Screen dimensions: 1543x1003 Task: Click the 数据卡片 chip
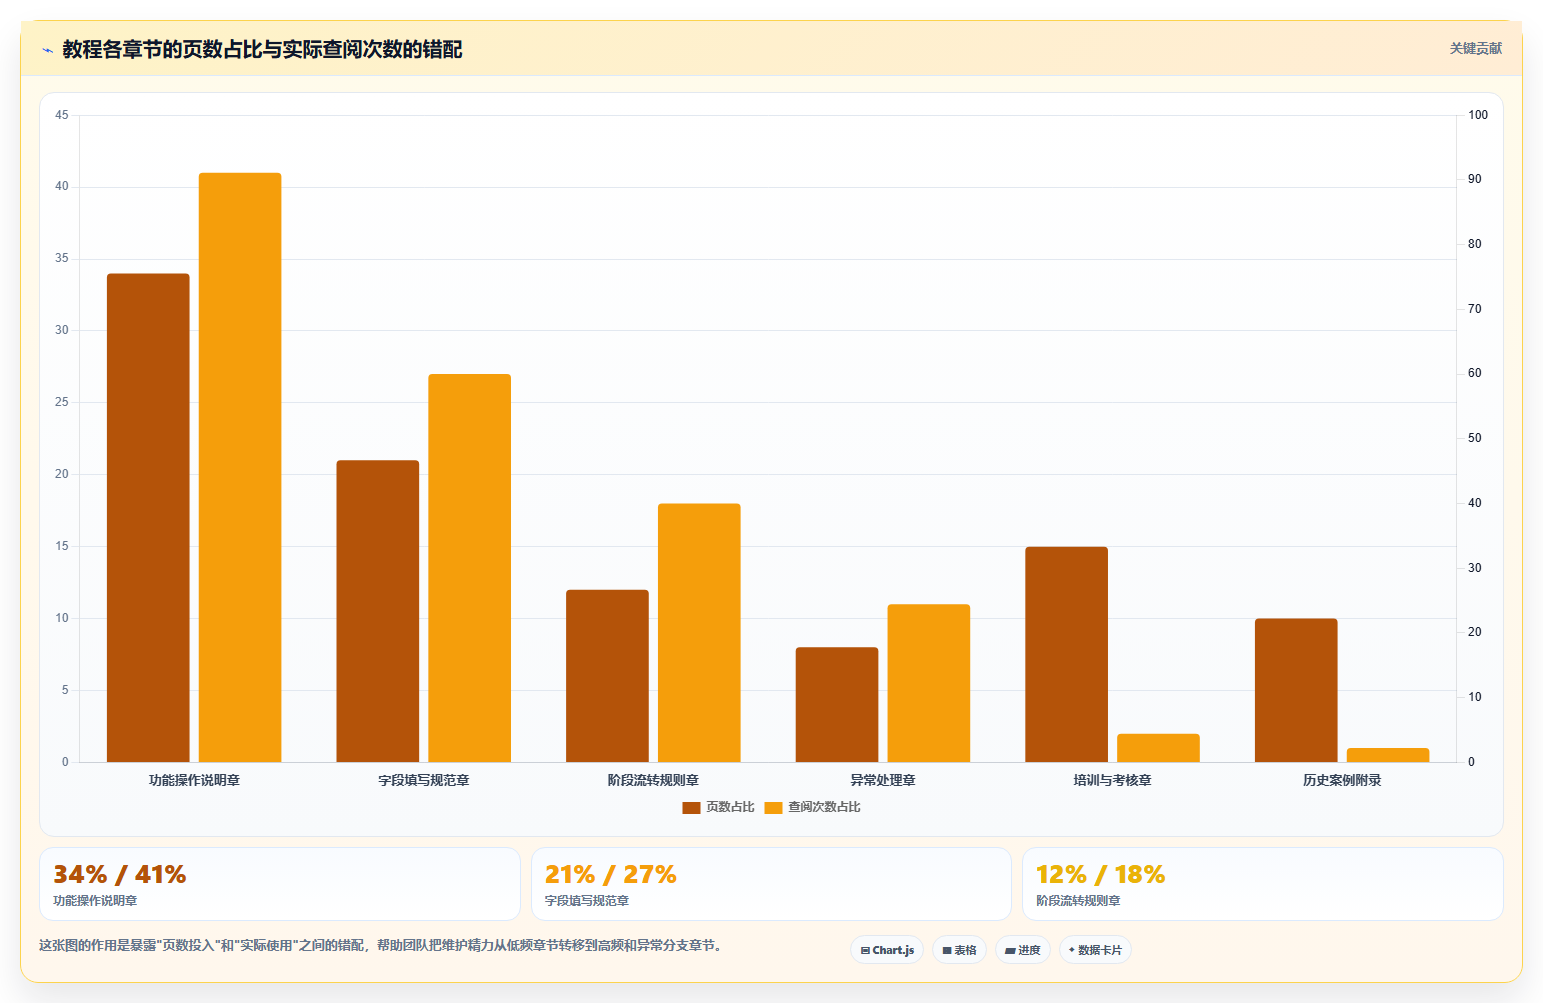(1095, 950)
